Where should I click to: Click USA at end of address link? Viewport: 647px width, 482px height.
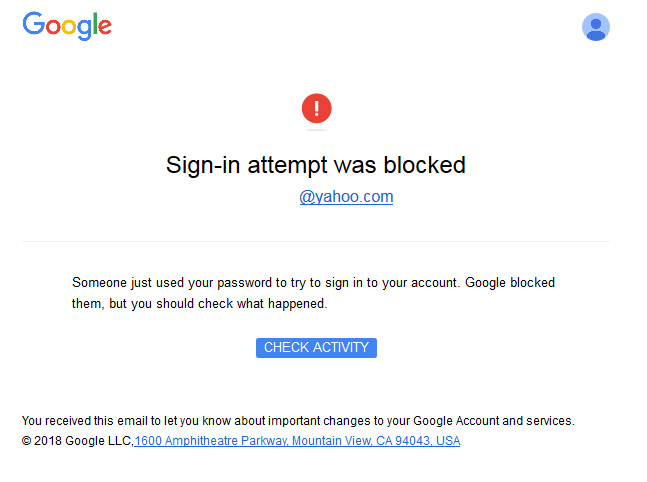point(448,441)
